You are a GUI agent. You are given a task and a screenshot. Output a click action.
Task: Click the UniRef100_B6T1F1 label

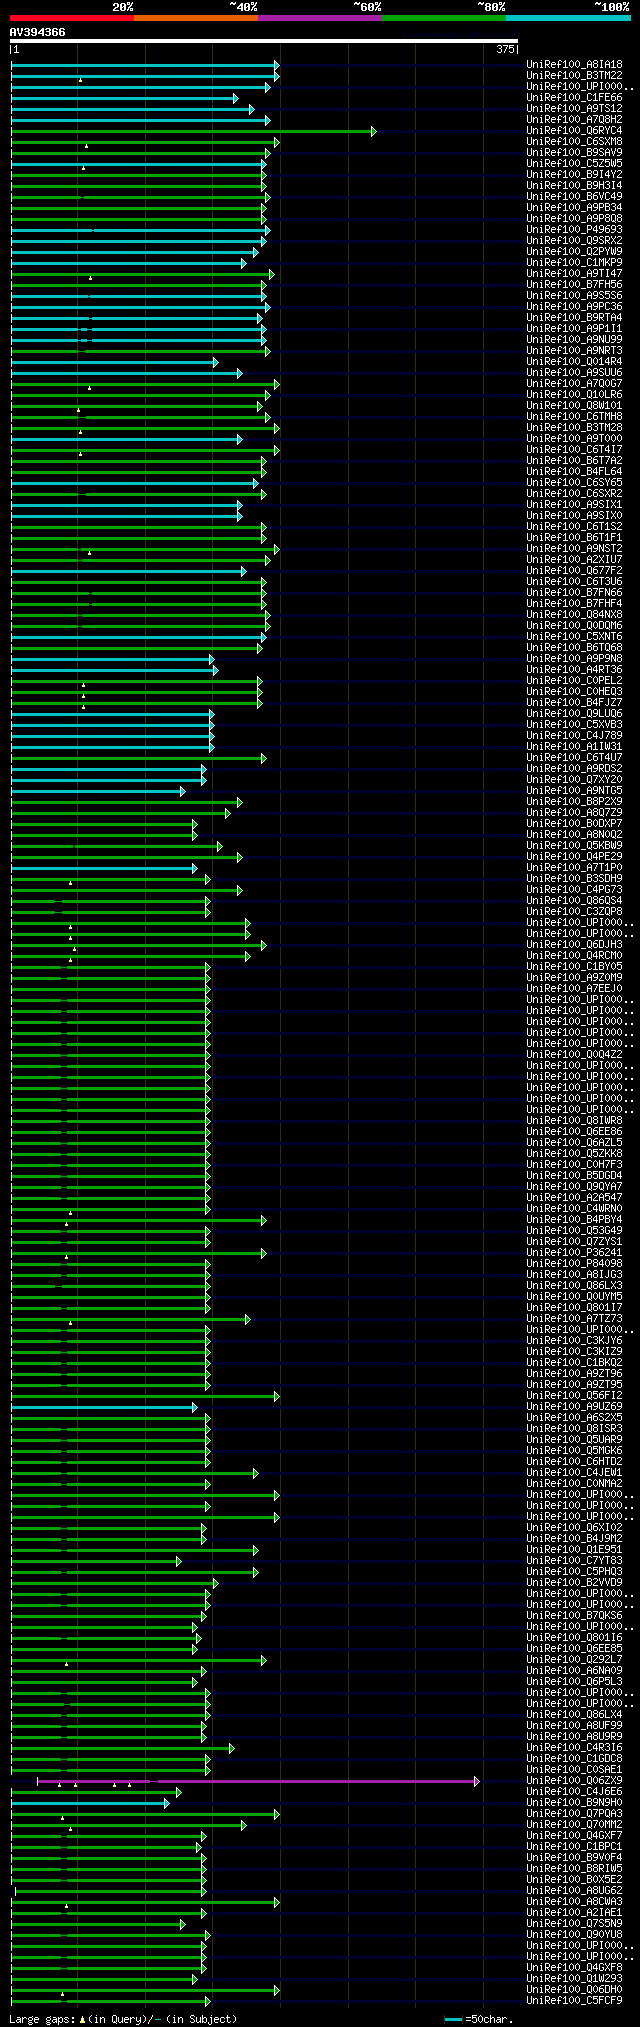pos(574,538)
